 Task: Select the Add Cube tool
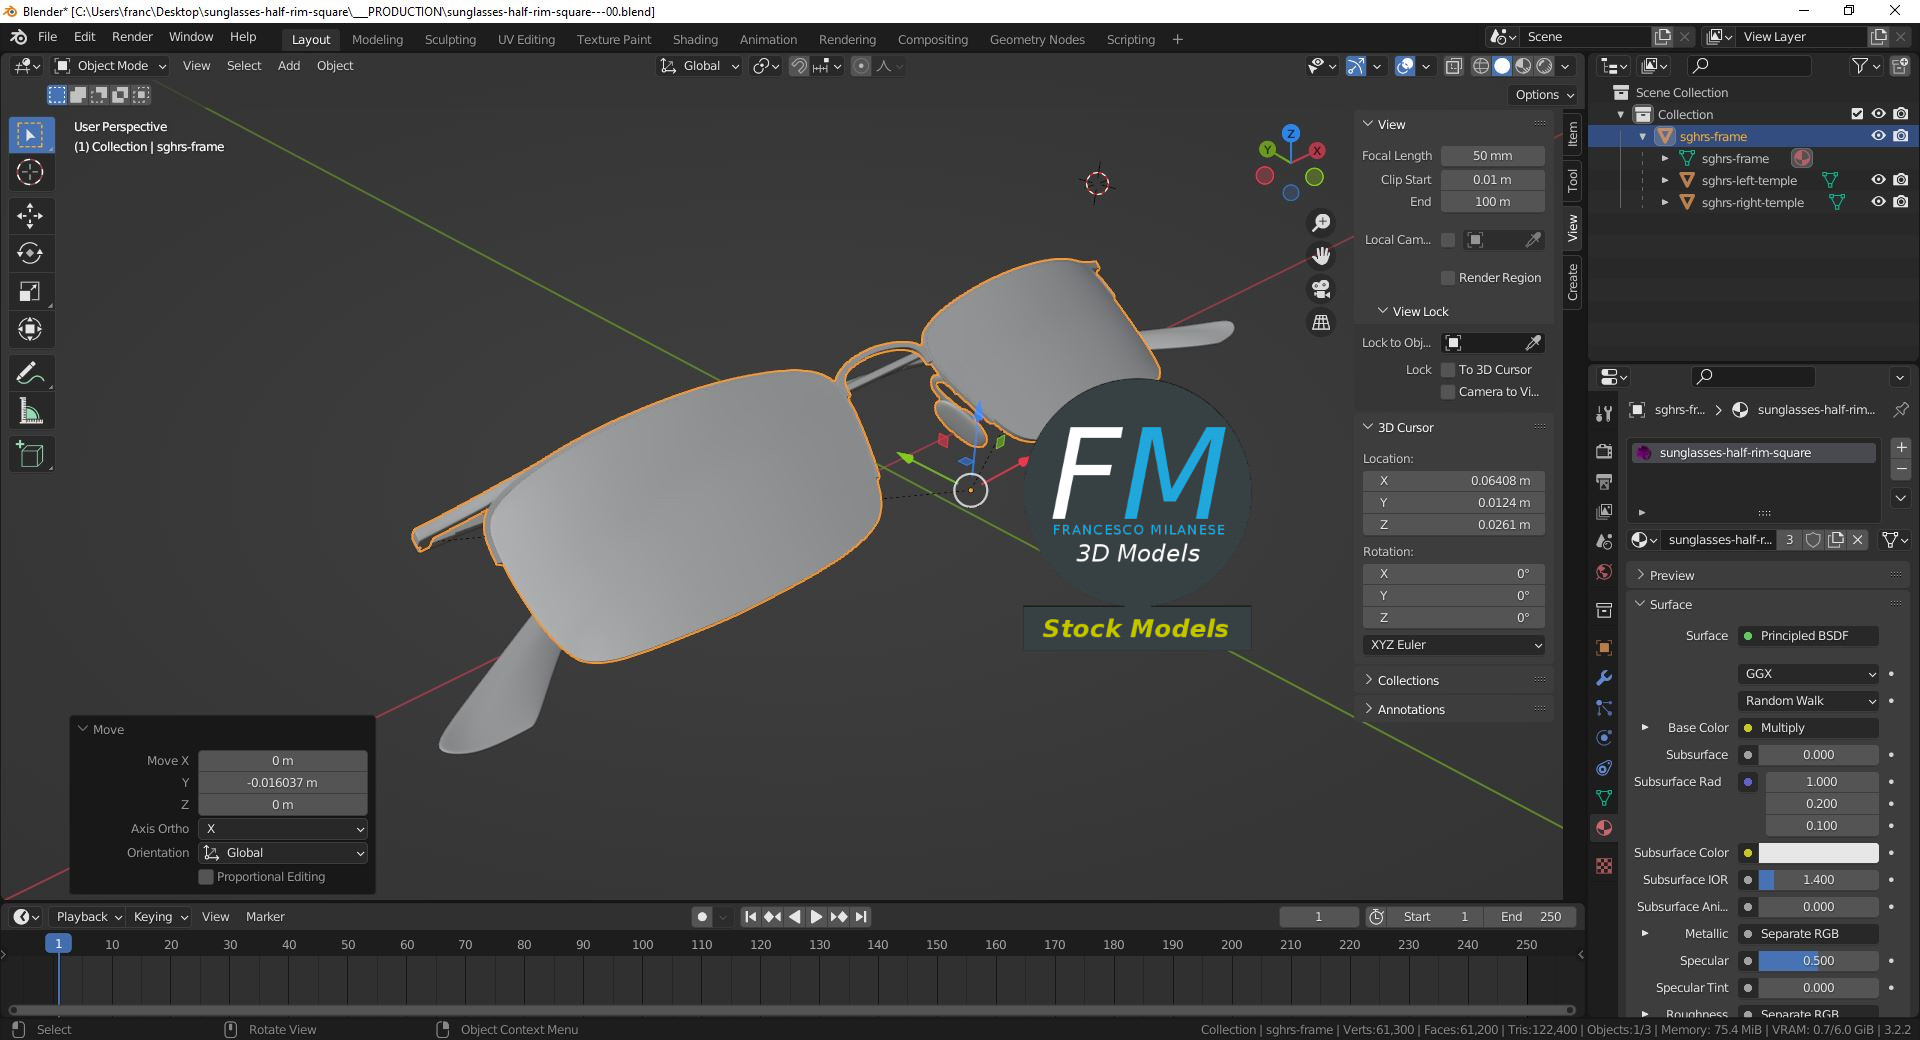click(31, 455)
